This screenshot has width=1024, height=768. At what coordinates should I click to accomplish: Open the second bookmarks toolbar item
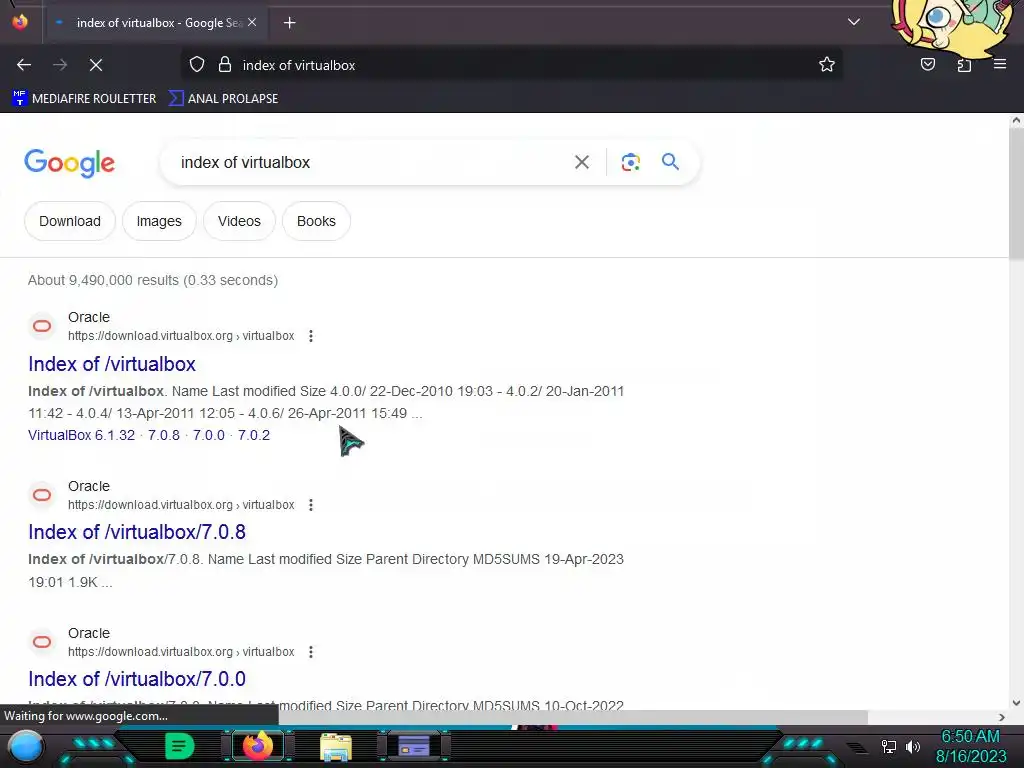pyautogui.click(x=223, y=99)
